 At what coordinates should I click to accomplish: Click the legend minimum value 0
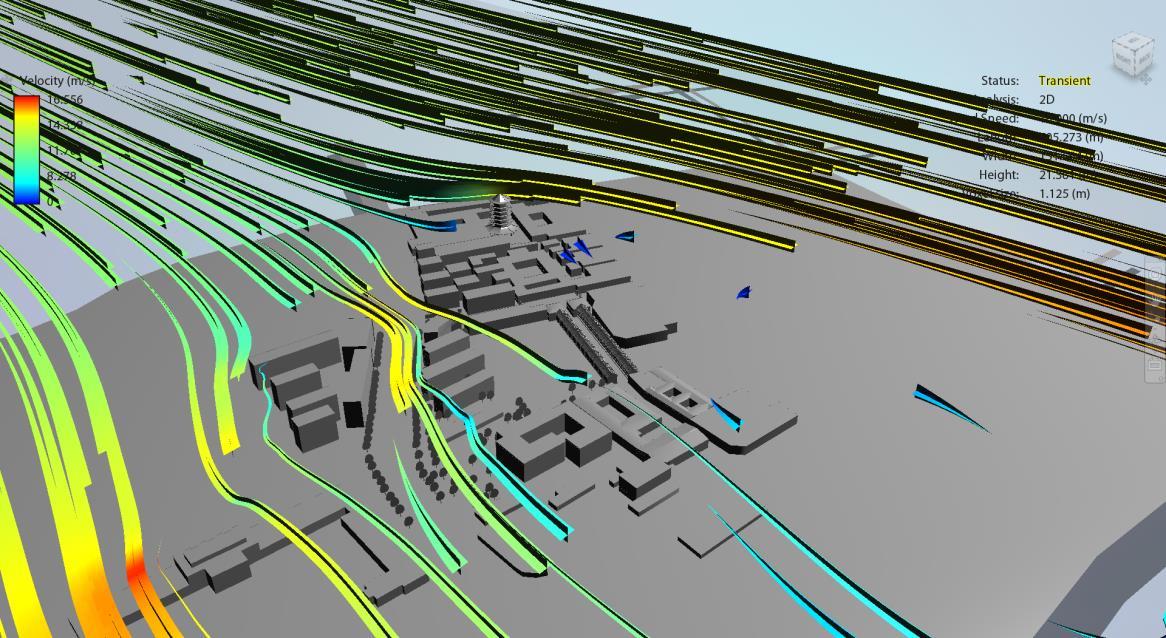point(50,201)
